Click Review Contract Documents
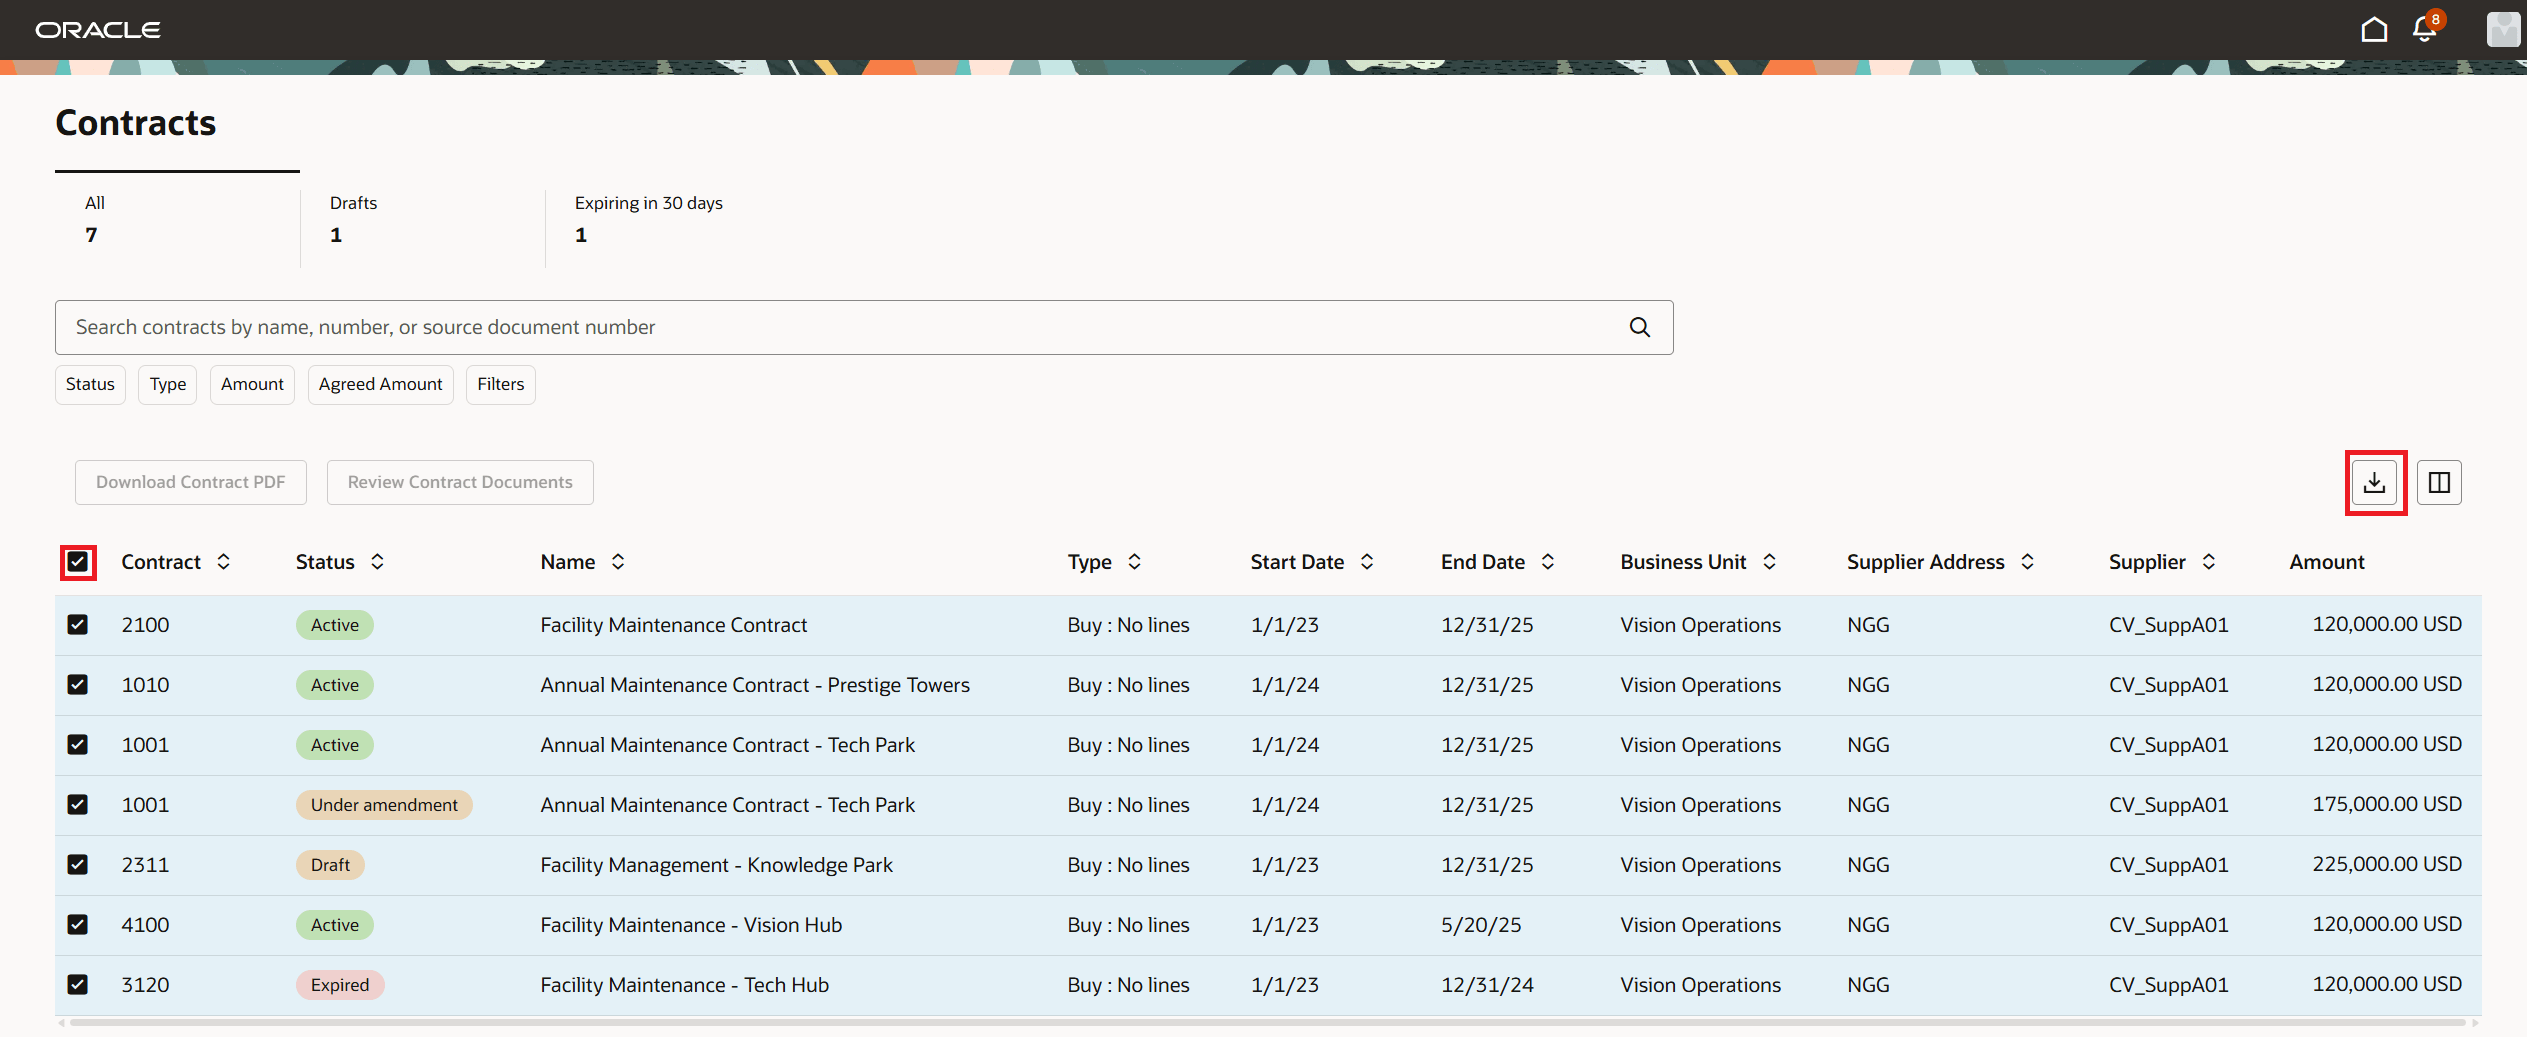Viewport: 2527px width, 1037px height. (x=459, y=482)
